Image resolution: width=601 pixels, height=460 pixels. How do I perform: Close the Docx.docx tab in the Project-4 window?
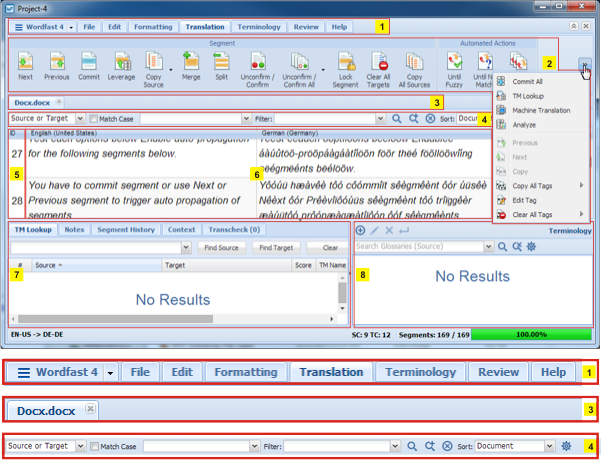(x=59, y=102)
